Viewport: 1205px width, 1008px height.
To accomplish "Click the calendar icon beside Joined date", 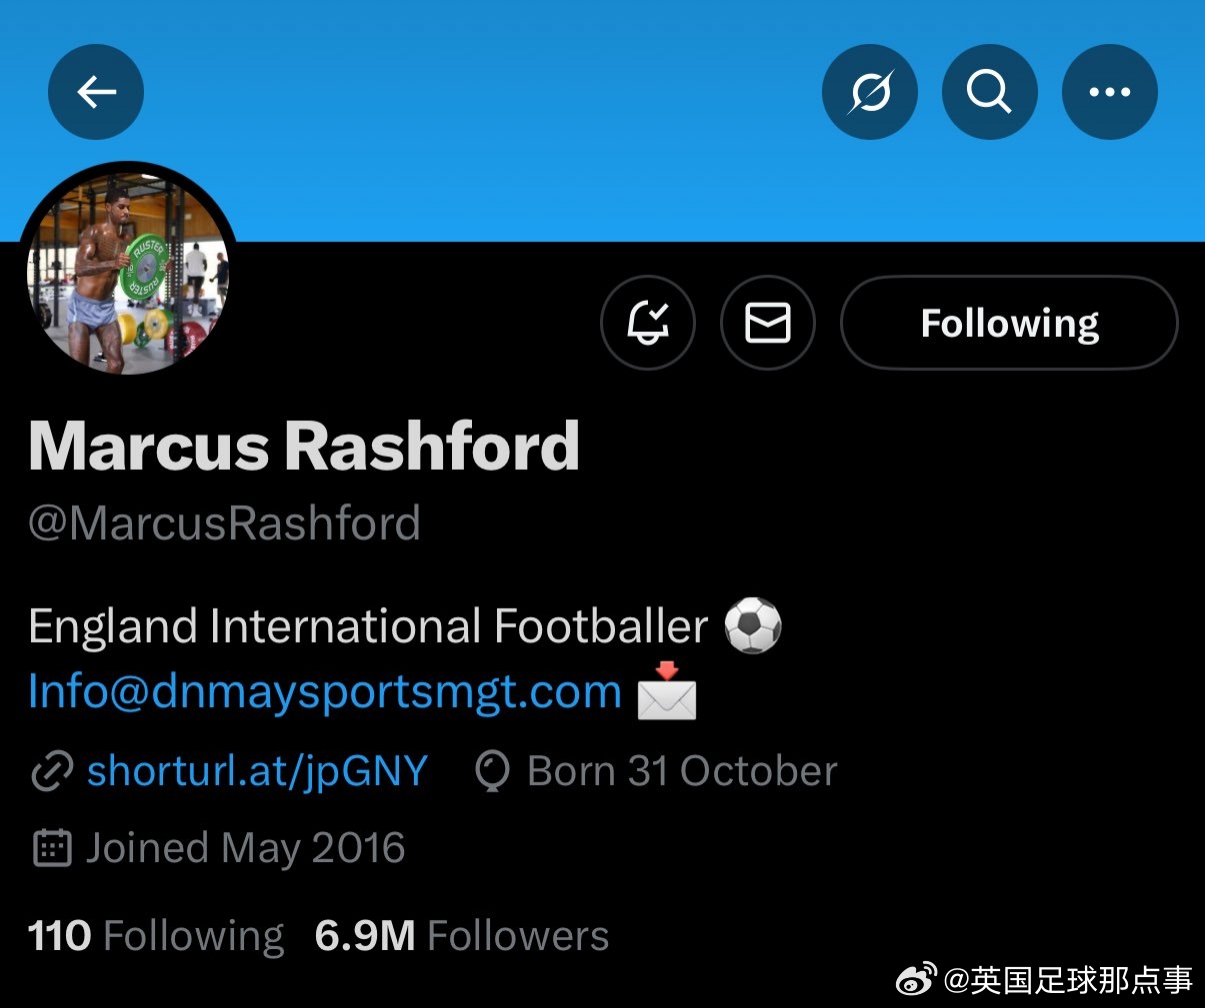I will pos(52,848).
